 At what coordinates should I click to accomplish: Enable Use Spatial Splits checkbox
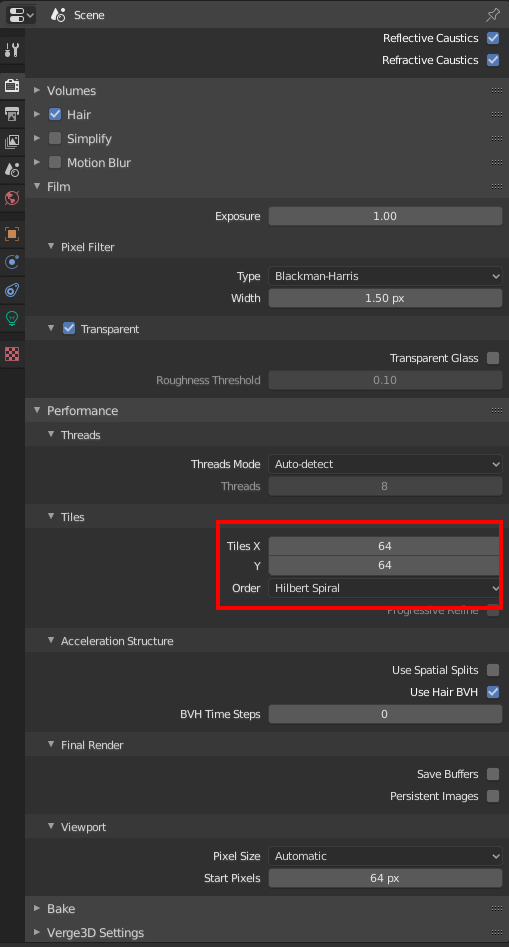493,670
